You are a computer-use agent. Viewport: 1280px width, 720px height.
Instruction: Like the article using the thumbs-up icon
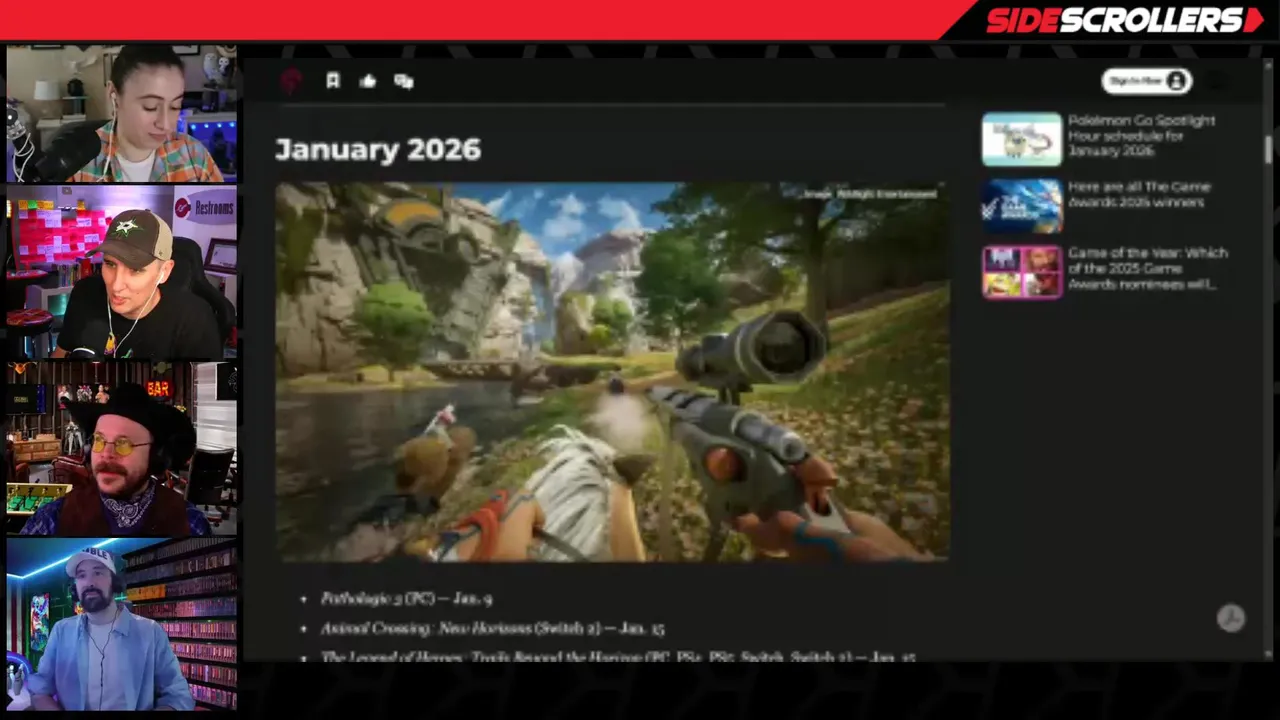(368, 81)
